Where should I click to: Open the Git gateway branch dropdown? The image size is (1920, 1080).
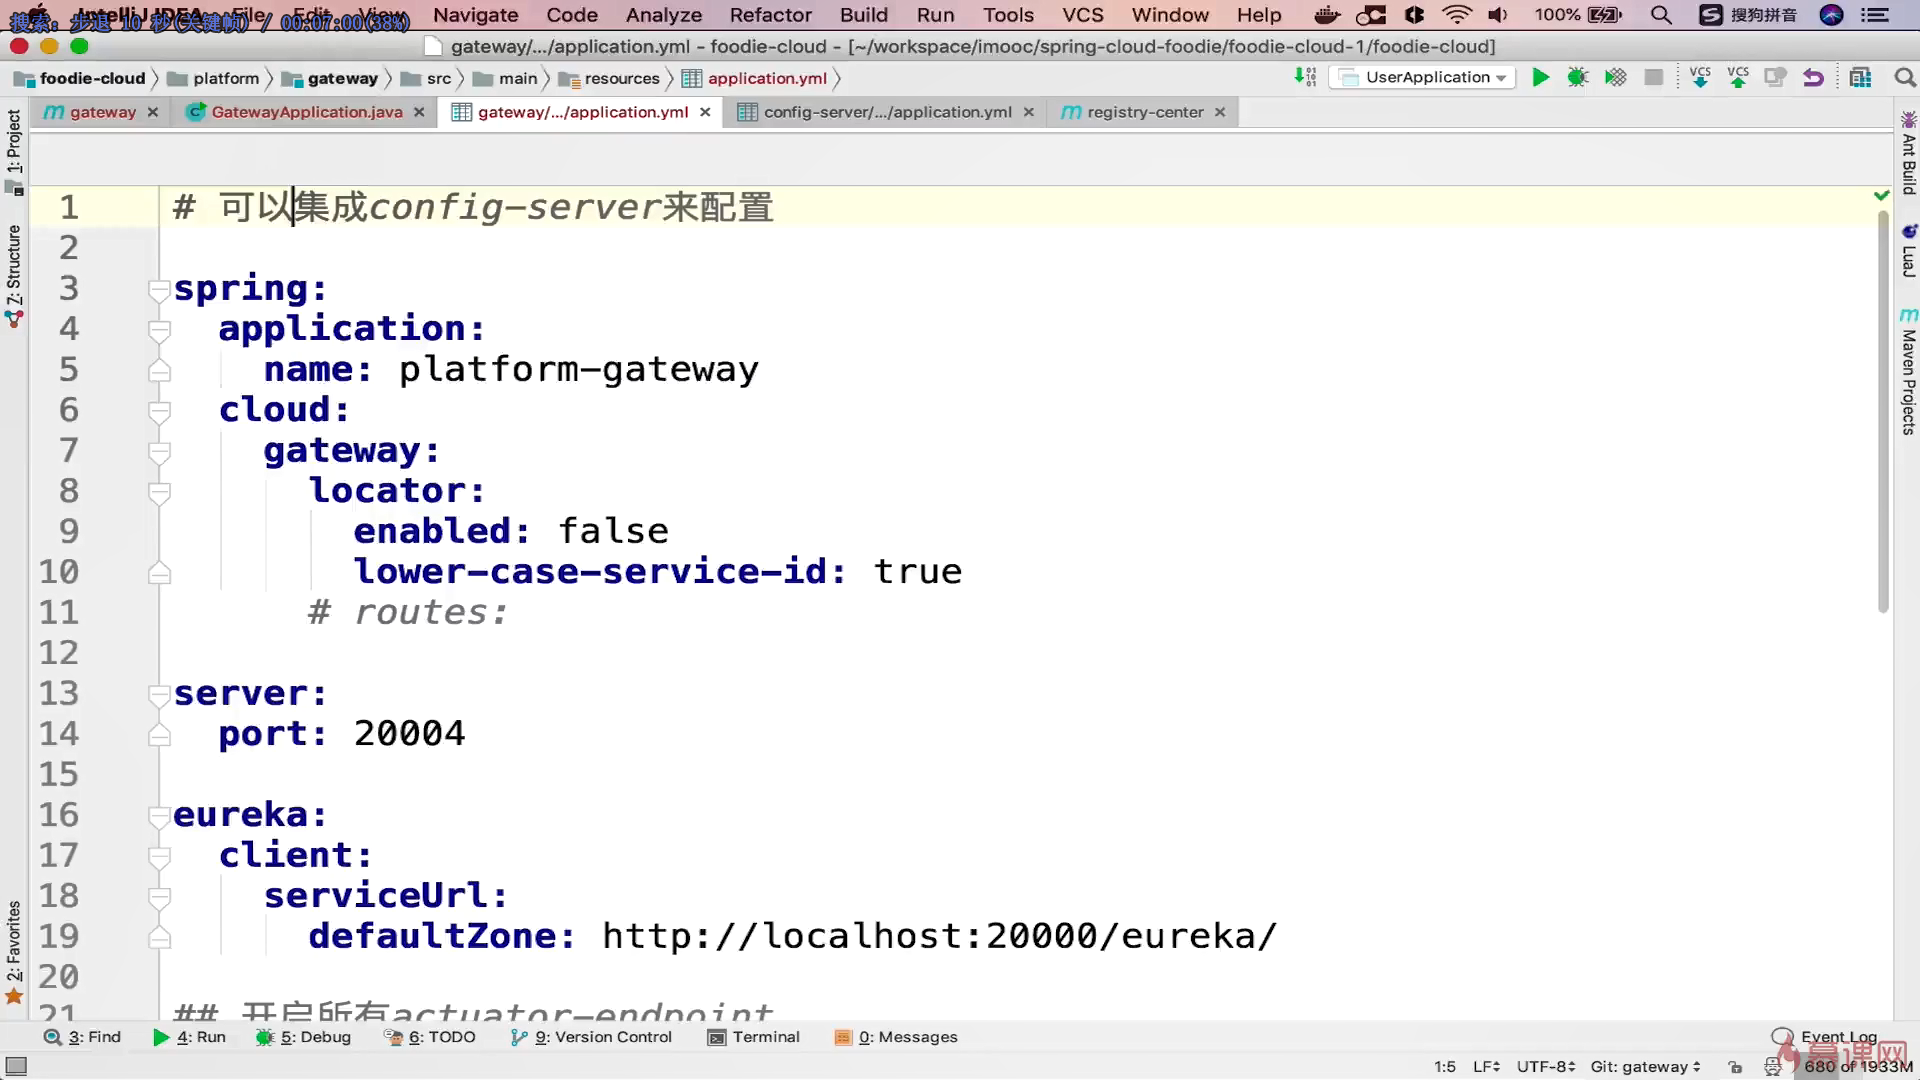pyautogui.click(x=1645, y=1066)
